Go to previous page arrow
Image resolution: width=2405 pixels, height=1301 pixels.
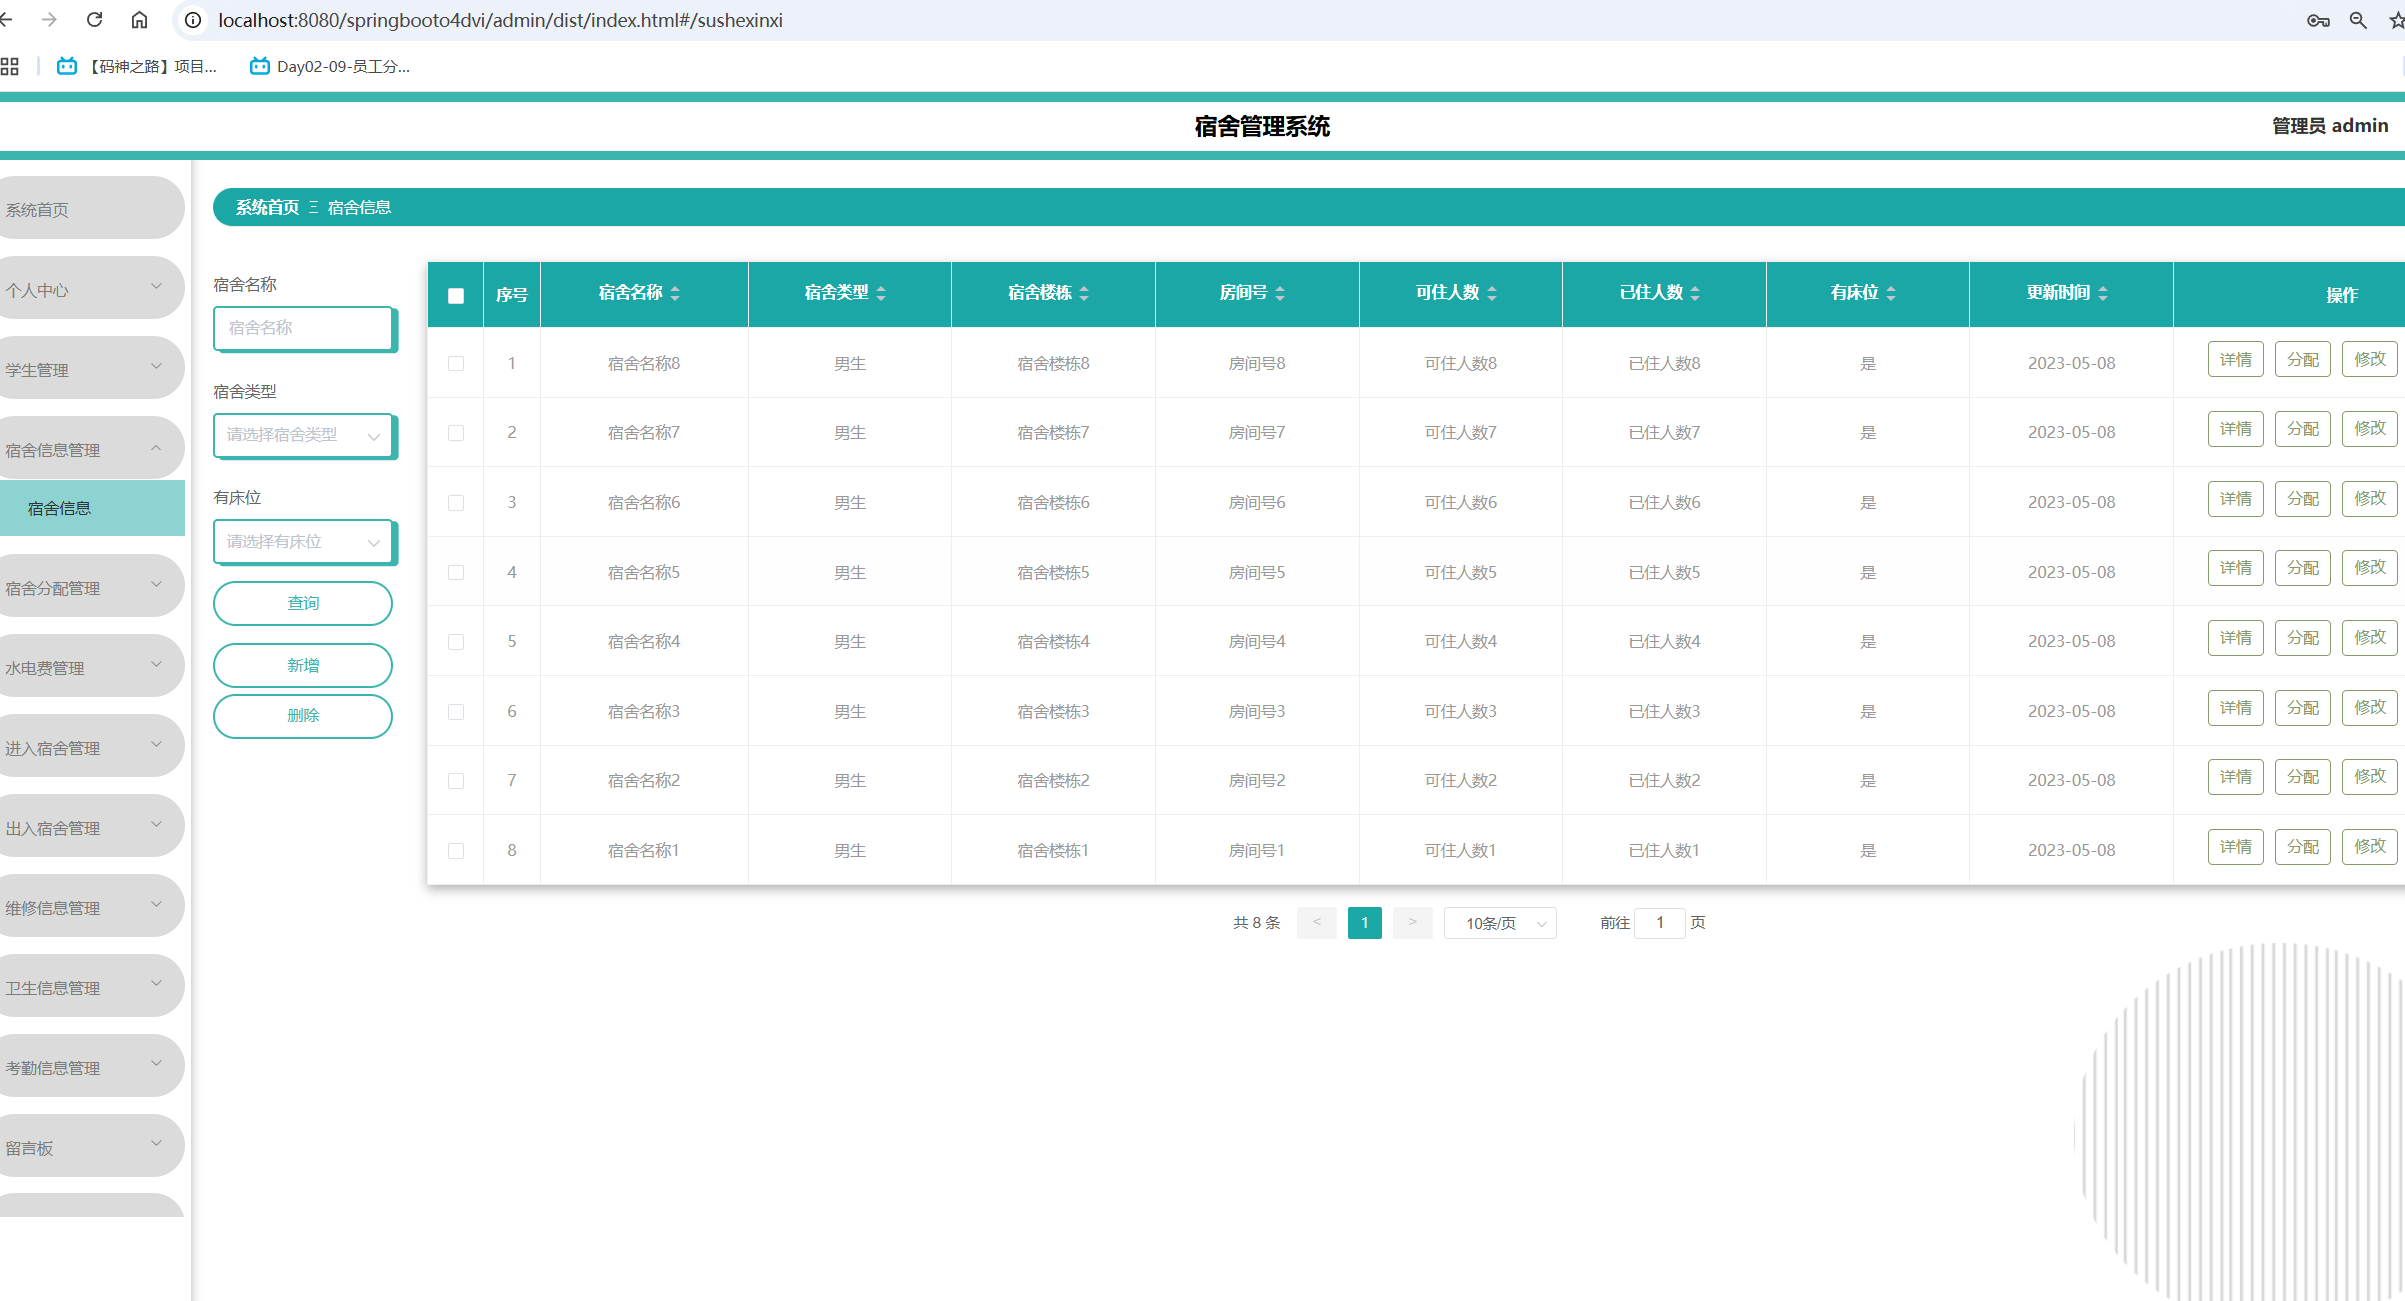pyautogui.click(x=1317, y=922)
